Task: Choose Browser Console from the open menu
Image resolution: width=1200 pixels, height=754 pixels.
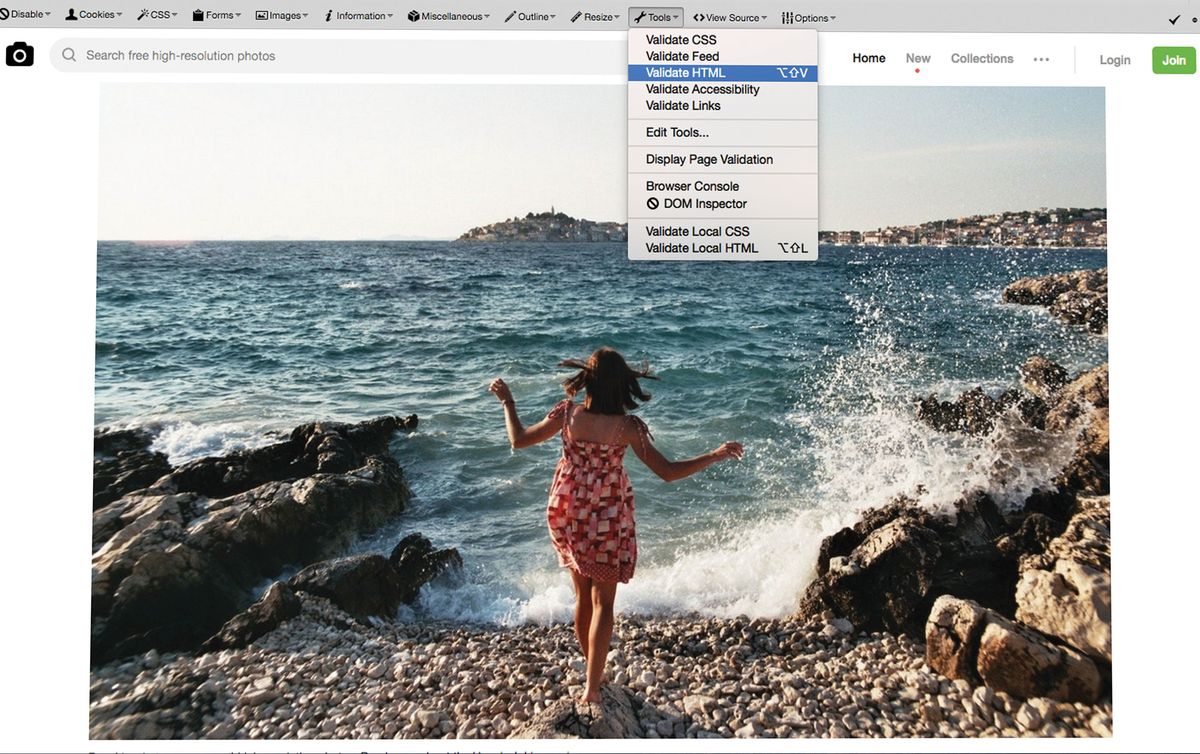Action: [692, 186]
